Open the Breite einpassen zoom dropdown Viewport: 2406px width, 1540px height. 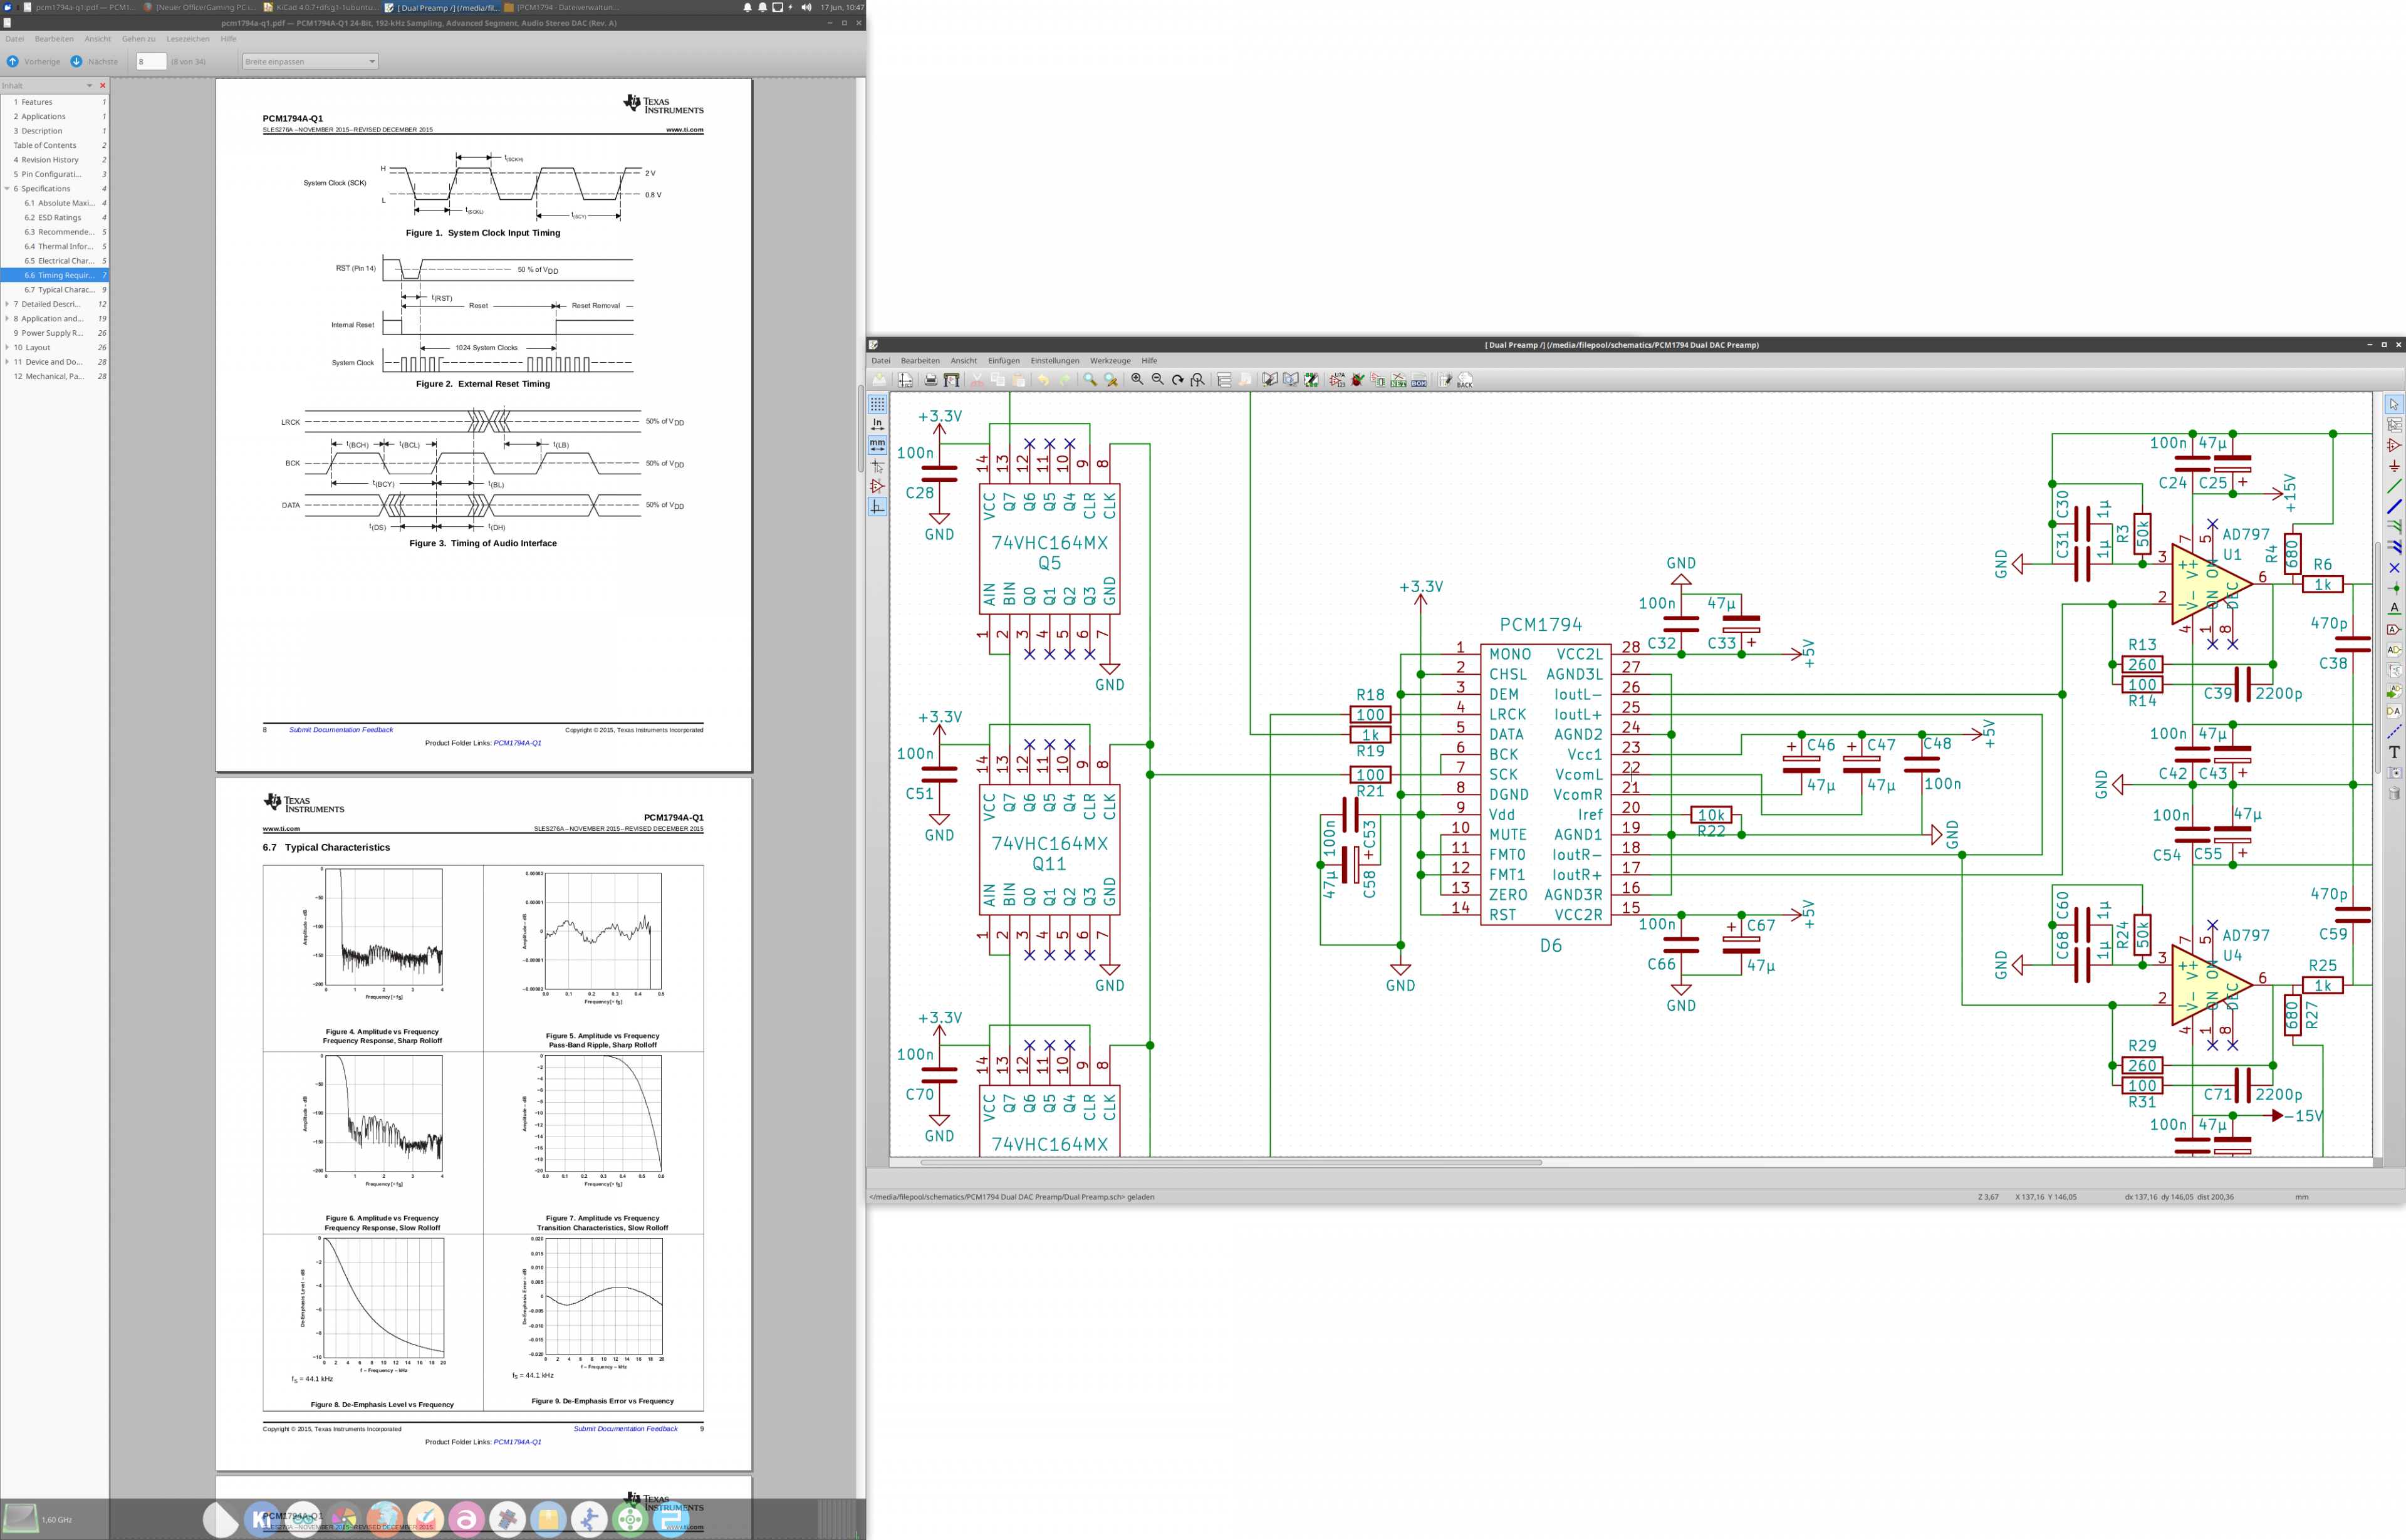tap(310, 62)
